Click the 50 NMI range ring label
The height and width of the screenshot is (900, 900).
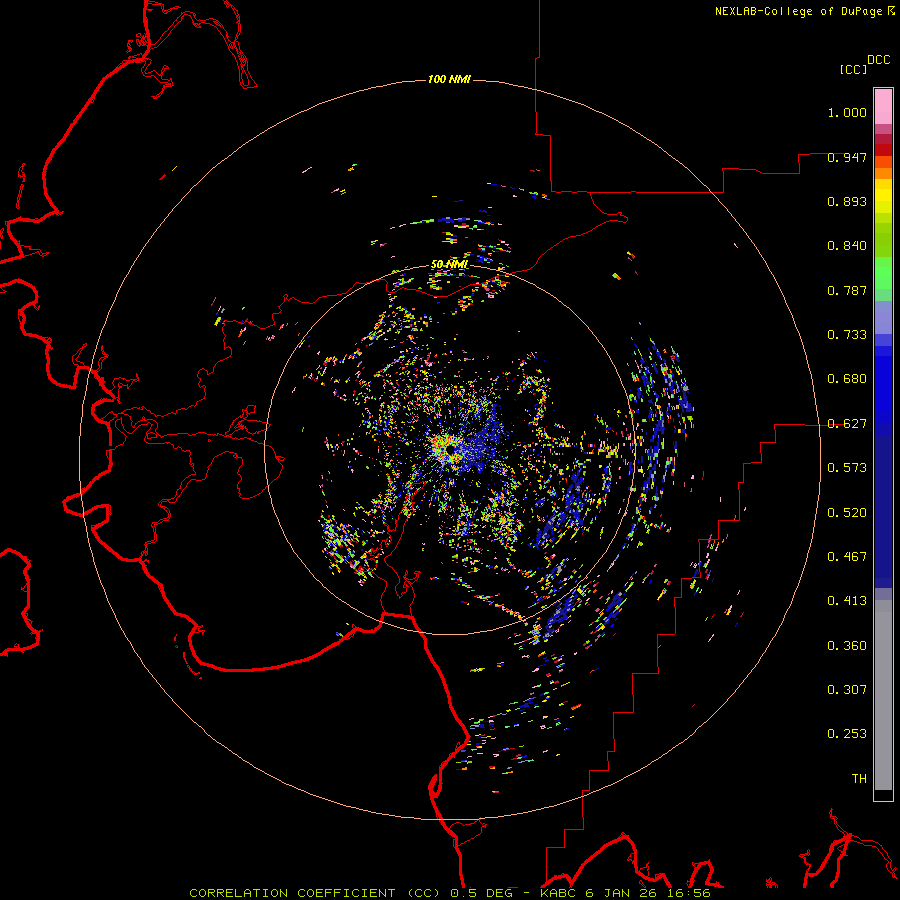click(449, 265)
